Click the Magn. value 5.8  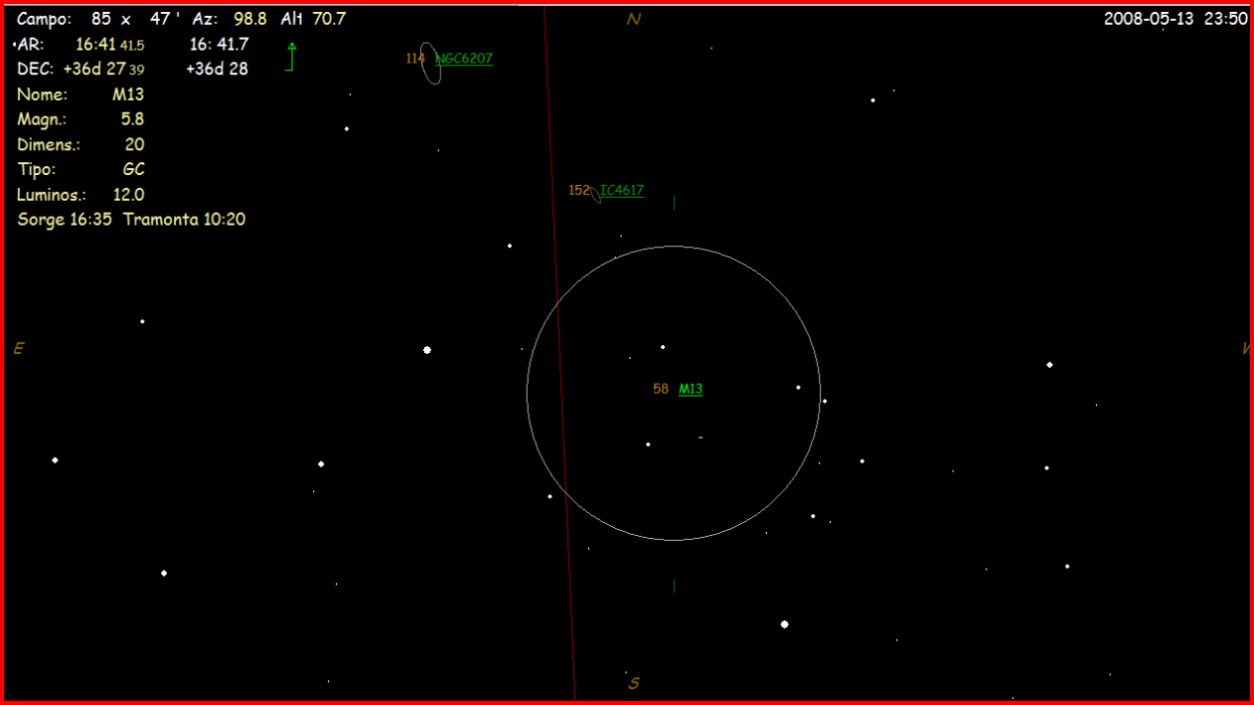pyautogui.click(x=132, y=119)
